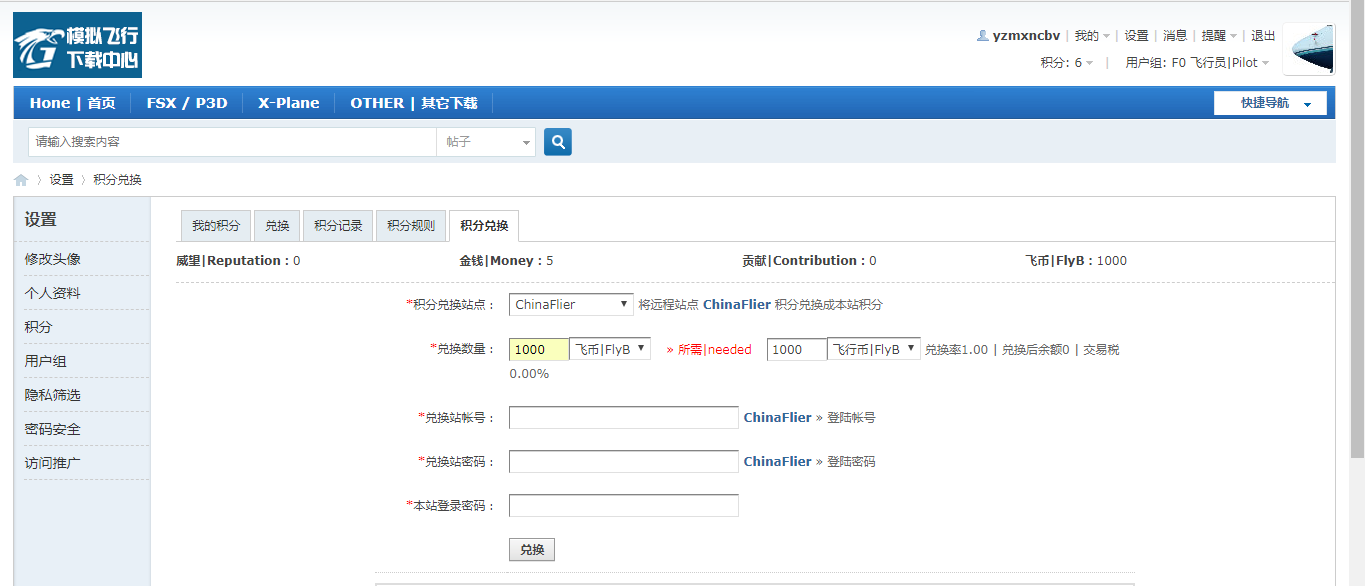Click the ChinaFlier login account link
Screen dimensions: 1365x586
coord(777,417)
